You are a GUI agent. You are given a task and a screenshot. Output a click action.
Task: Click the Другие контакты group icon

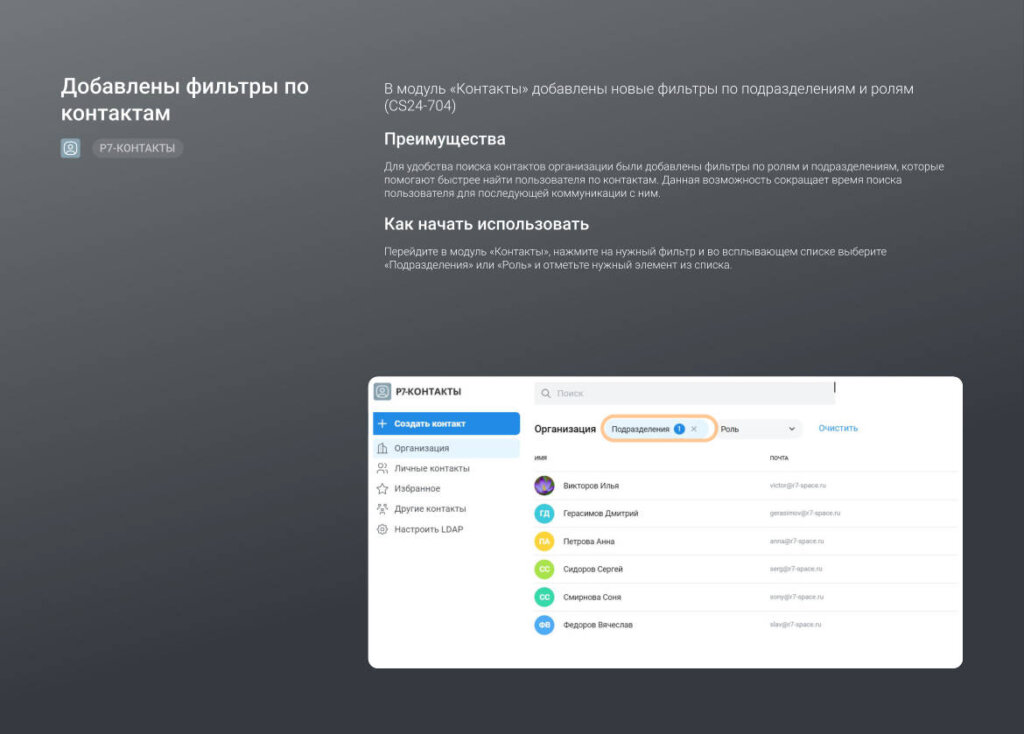click(382, 509)
